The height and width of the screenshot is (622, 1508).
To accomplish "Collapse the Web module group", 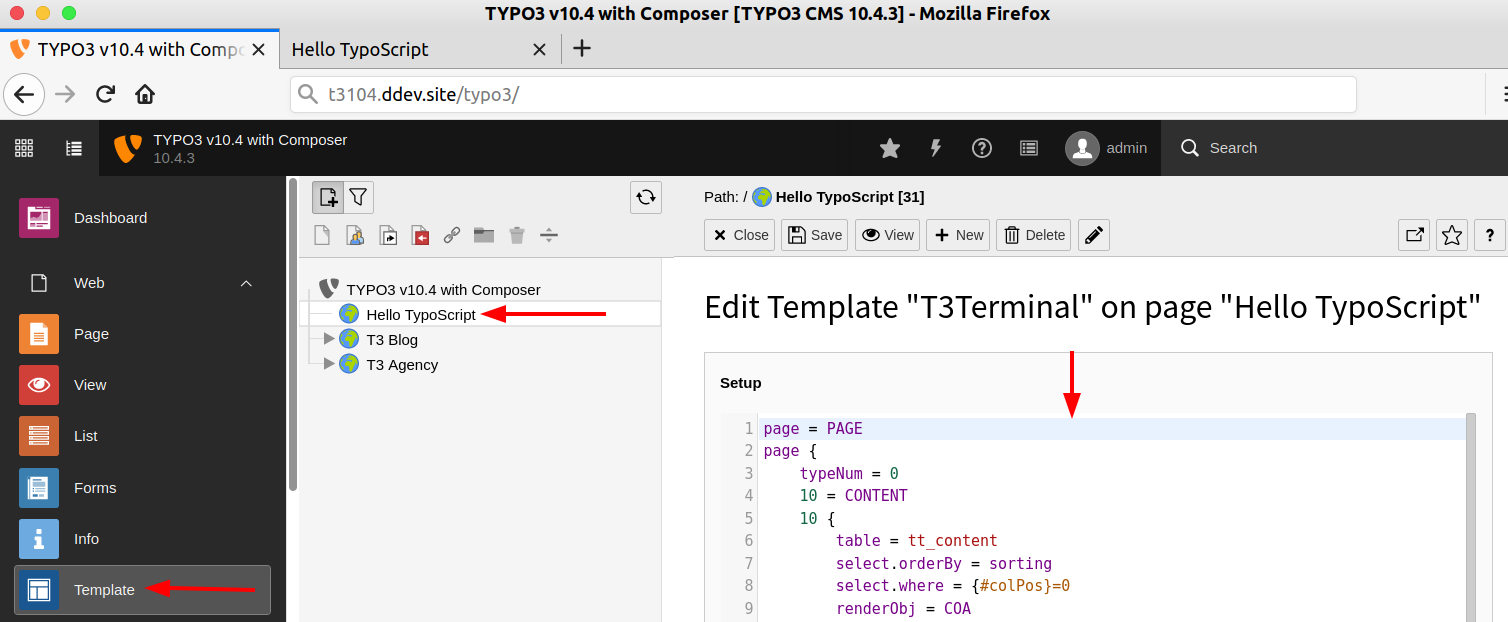I will 246,283.
